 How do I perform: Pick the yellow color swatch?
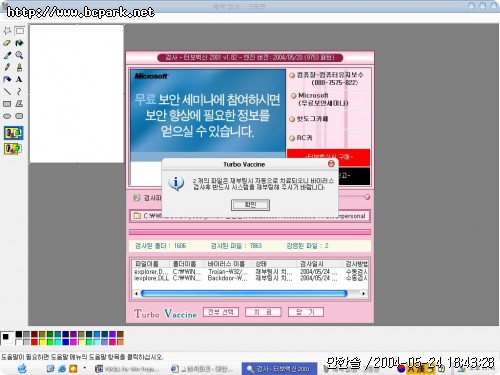click(42, 342)
